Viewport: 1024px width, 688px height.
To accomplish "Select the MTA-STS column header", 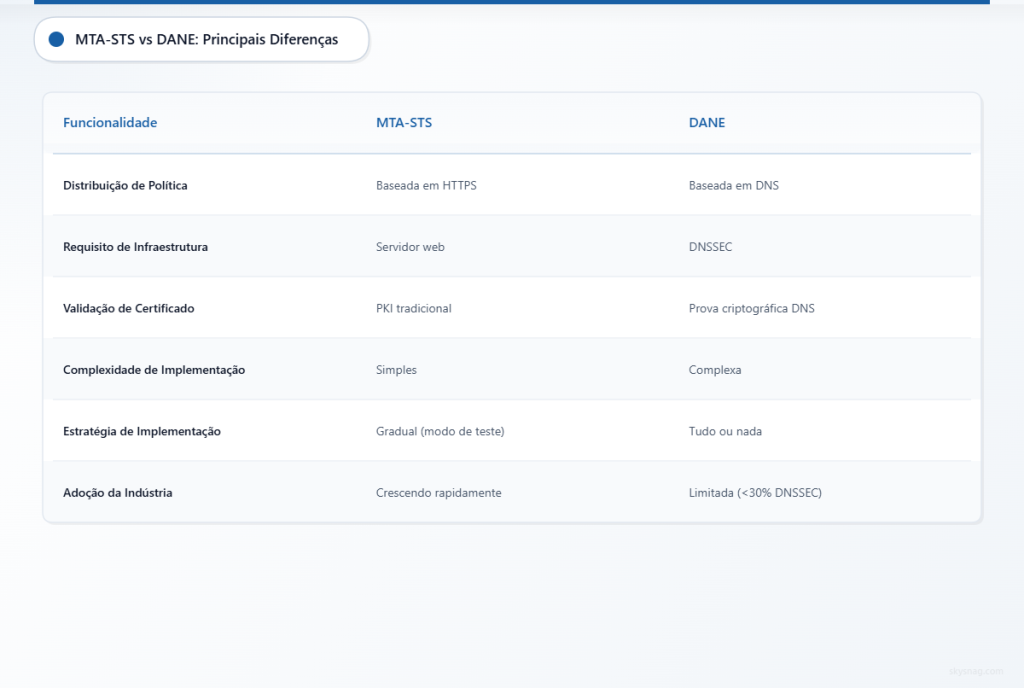I will pyautogui.click(x=404, y=123).
